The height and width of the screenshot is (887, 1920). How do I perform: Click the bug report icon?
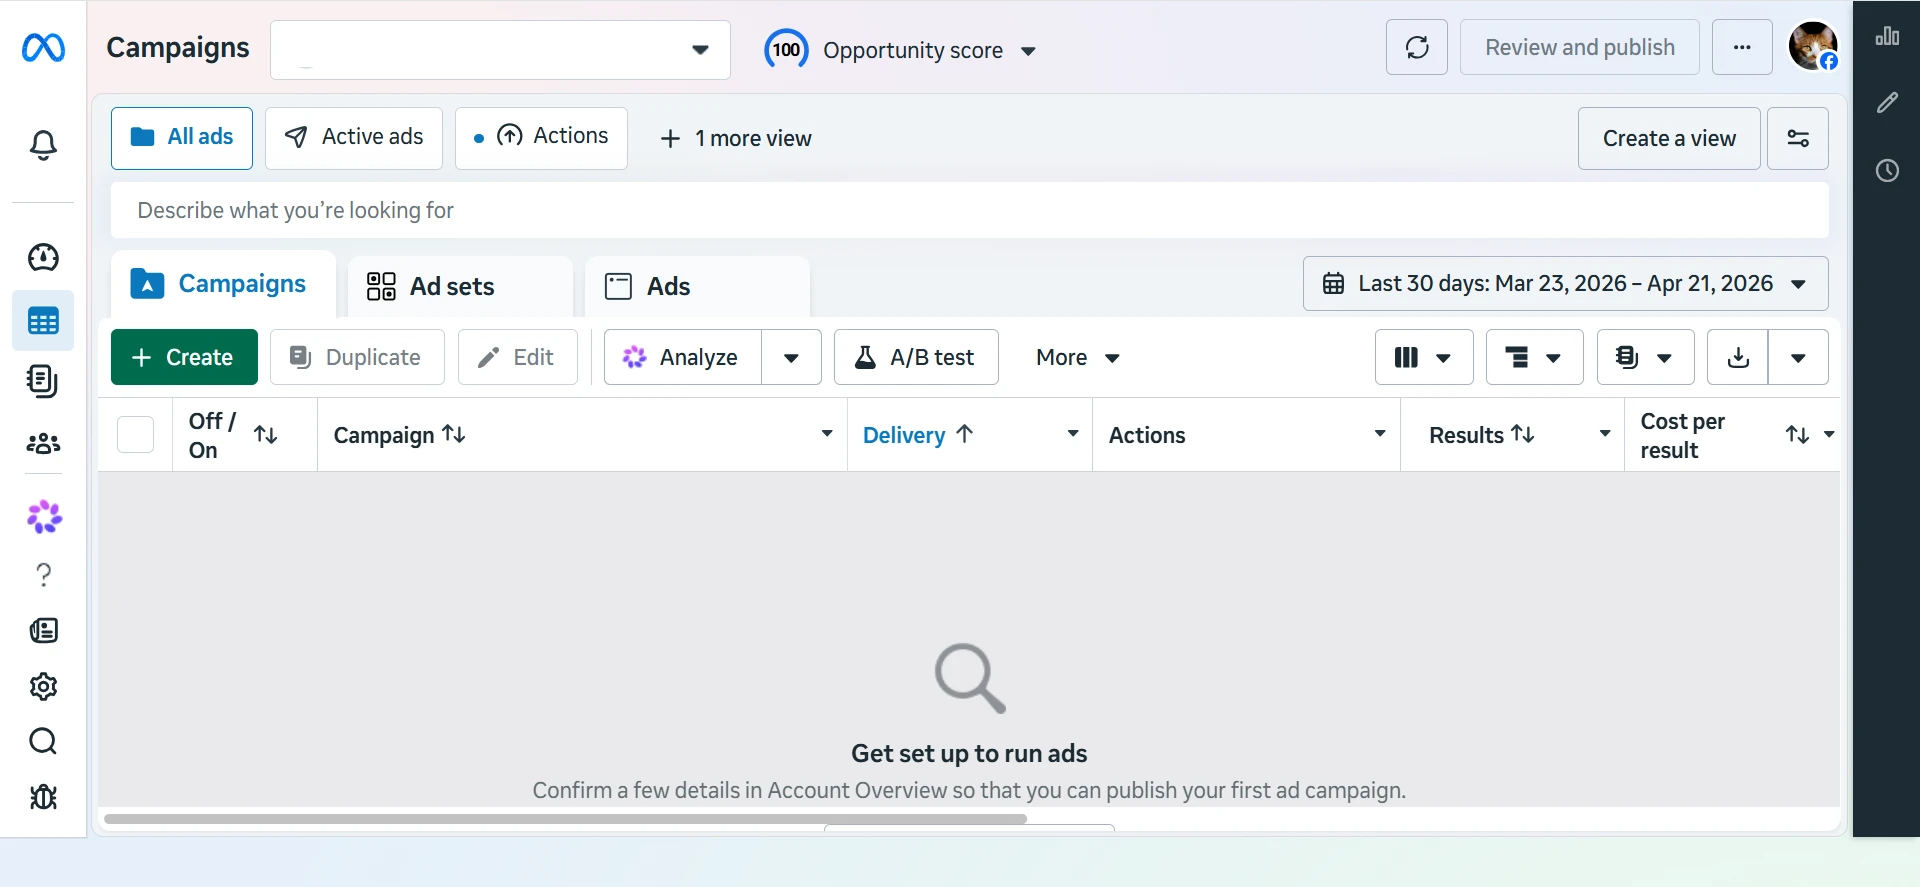[x=43, y=797]
